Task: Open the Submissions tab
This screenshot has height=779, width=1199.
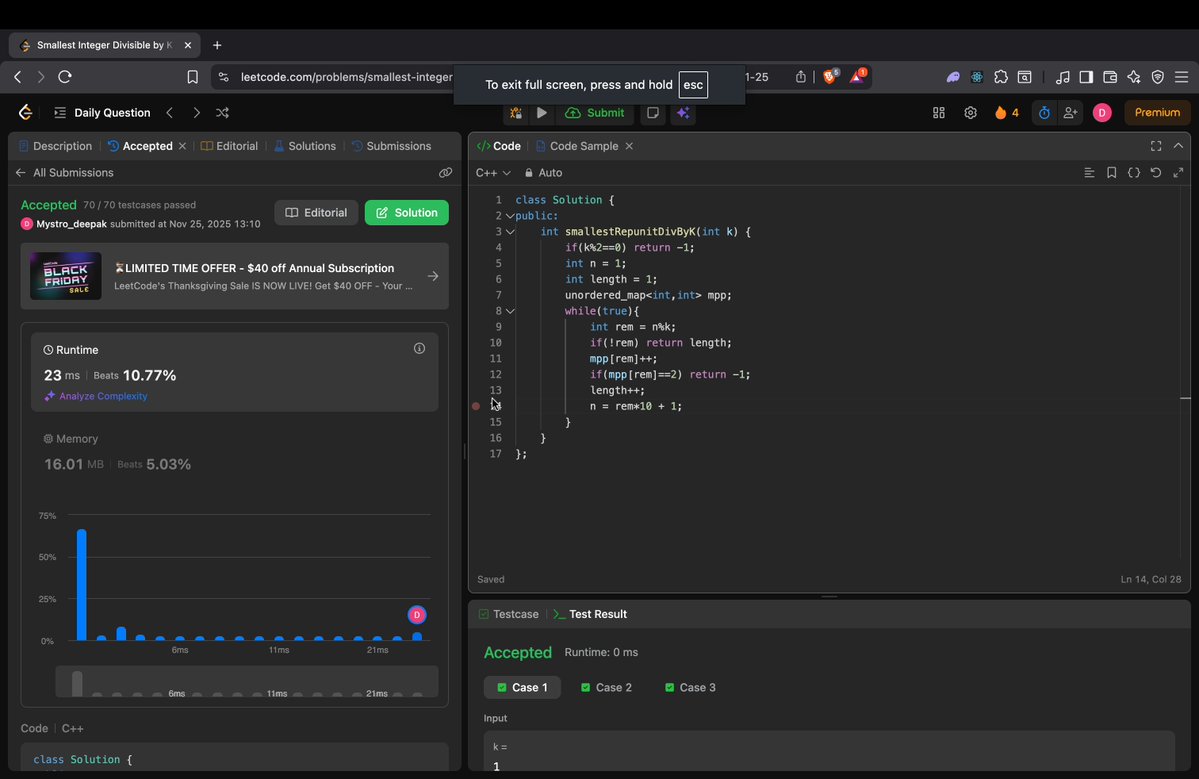Action: point(392,146)
